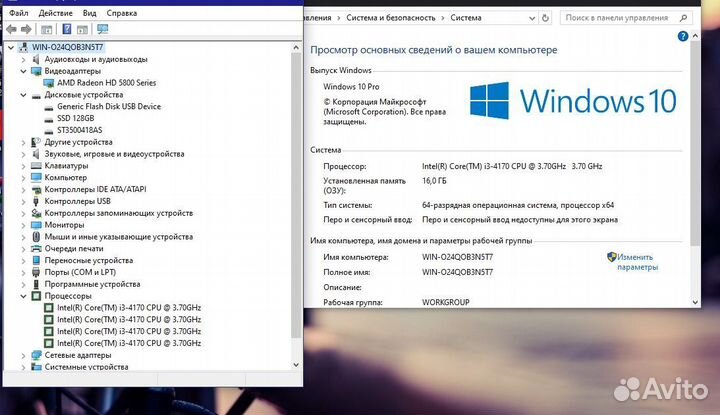Click the Переносные устройства icon
Image resolution: width=720 pixels, height=415 pixels.
click(36, 260)
